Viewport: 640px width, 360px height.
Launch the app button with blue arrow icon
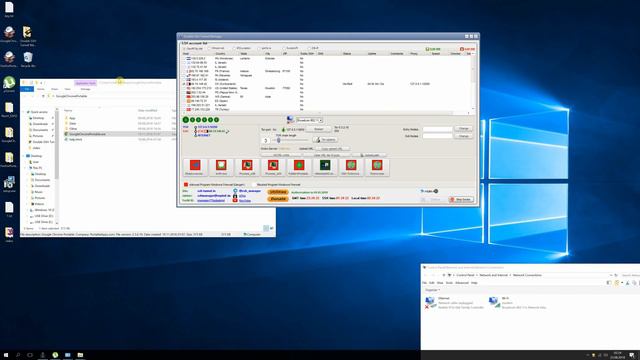(x=195, y=167)
